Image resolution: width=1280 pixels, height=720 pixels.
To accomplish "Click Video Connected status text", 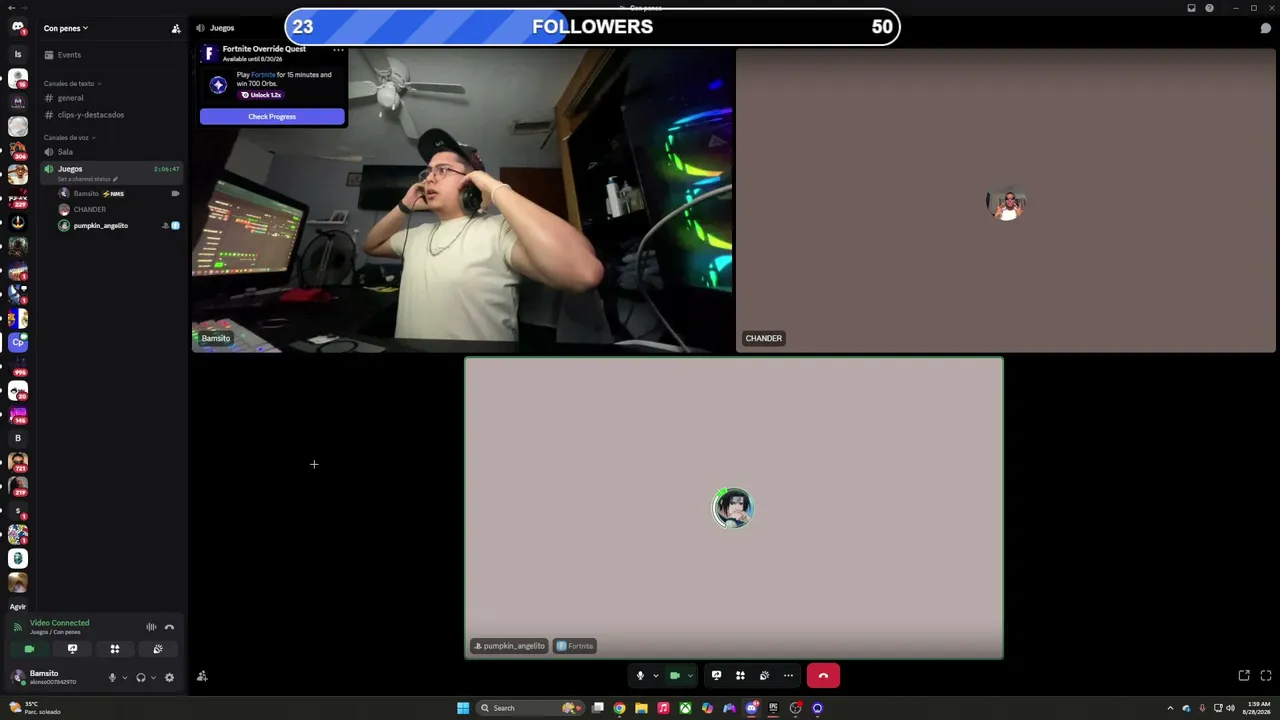I will tap(59, 623).
